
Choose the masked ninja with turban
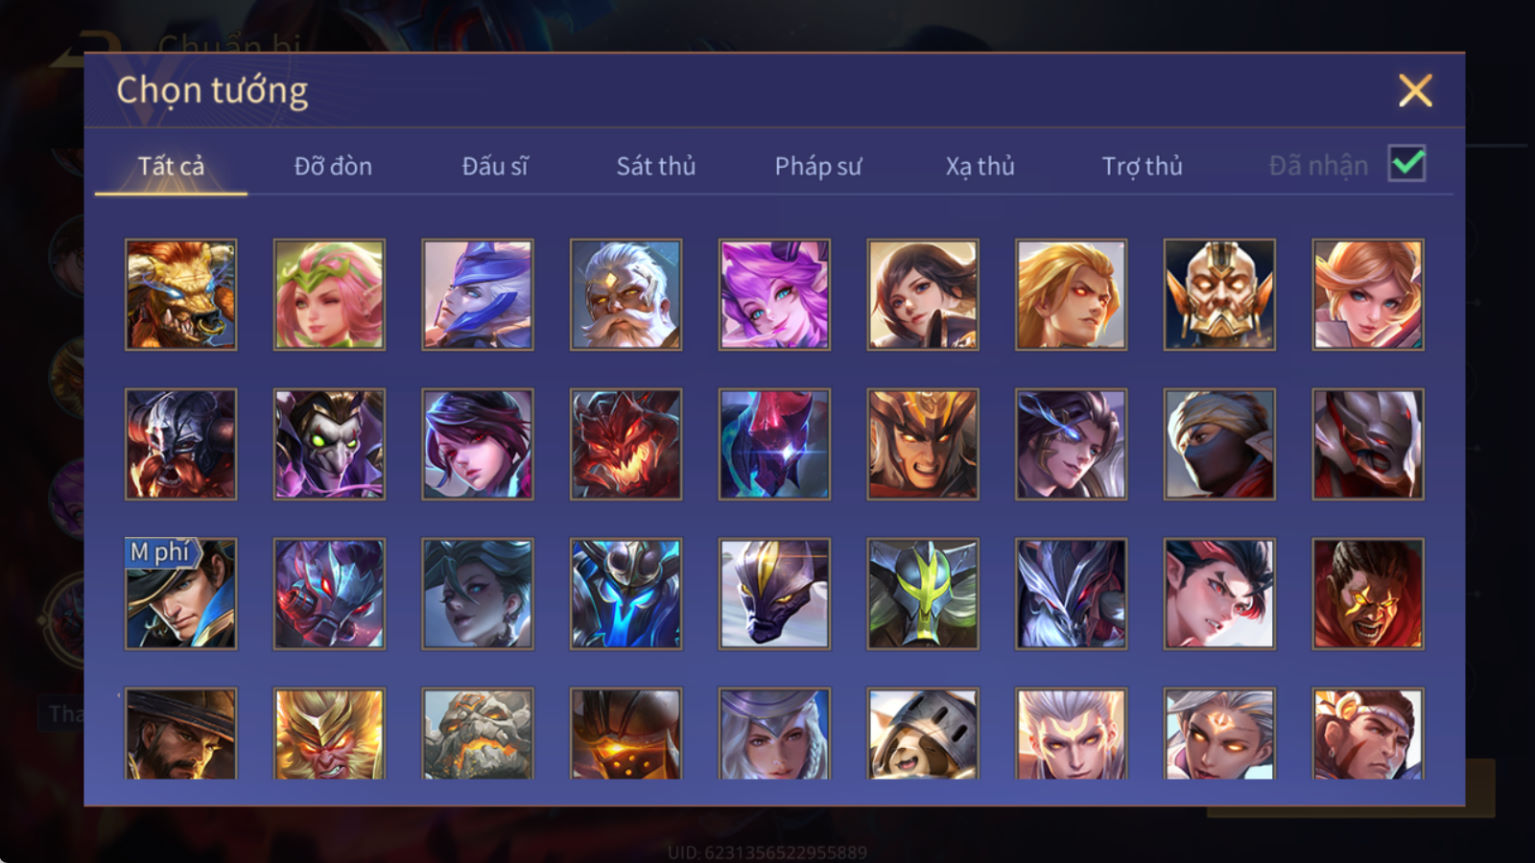pyautogui.click(x=1219, y=444)
